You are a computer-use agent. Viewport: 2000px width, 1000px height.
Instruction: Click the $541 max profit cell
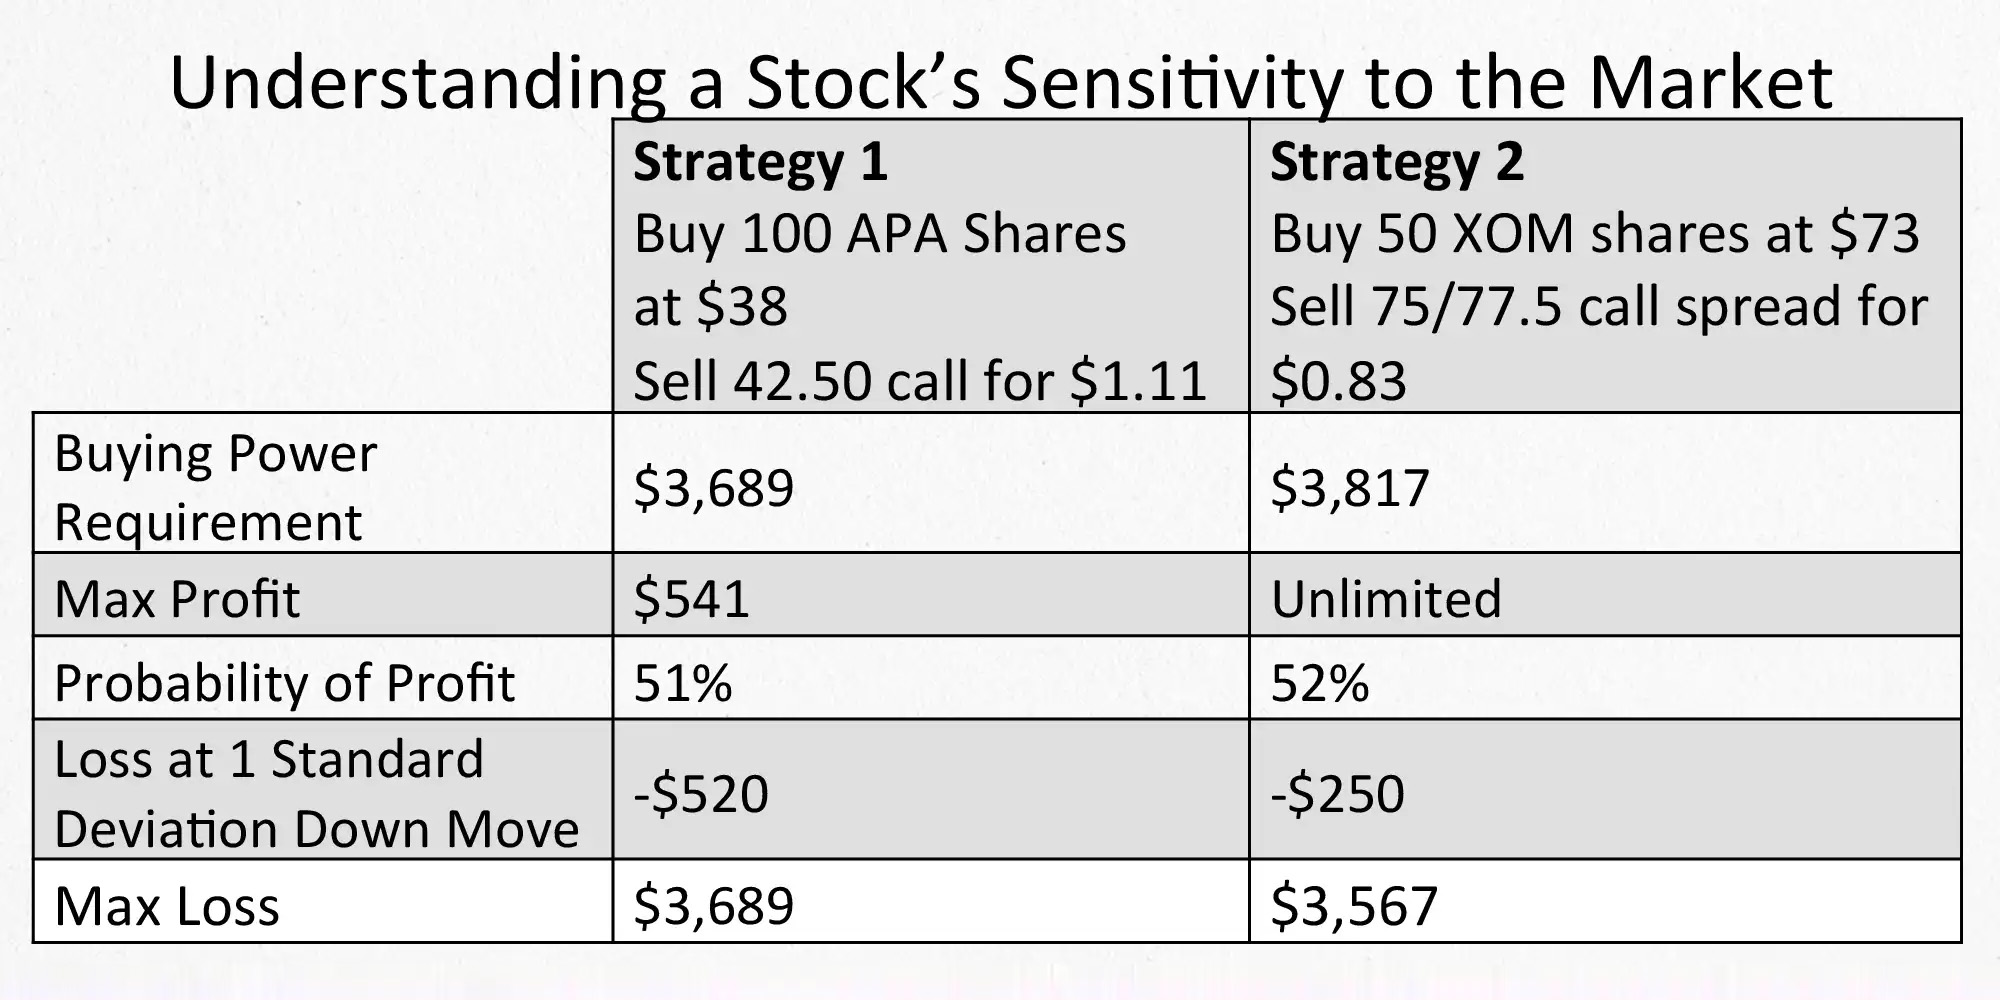tap(691, 599)
